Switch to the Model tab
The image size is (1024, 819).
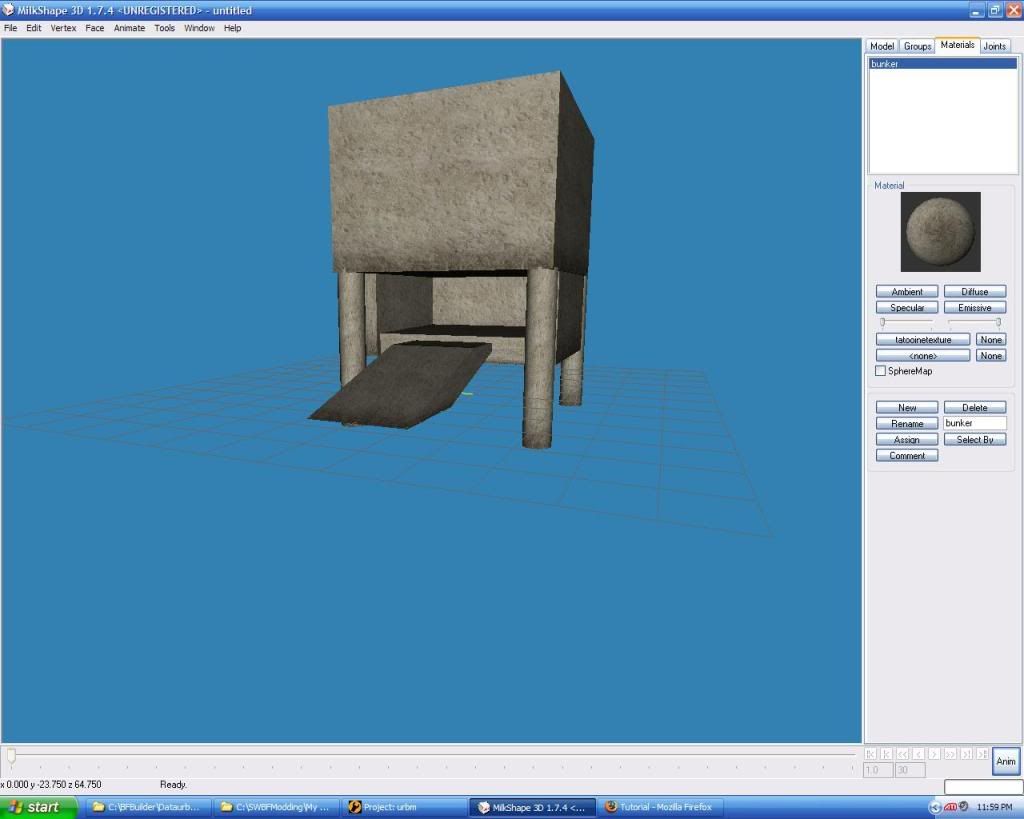click(x=882, y=46)
